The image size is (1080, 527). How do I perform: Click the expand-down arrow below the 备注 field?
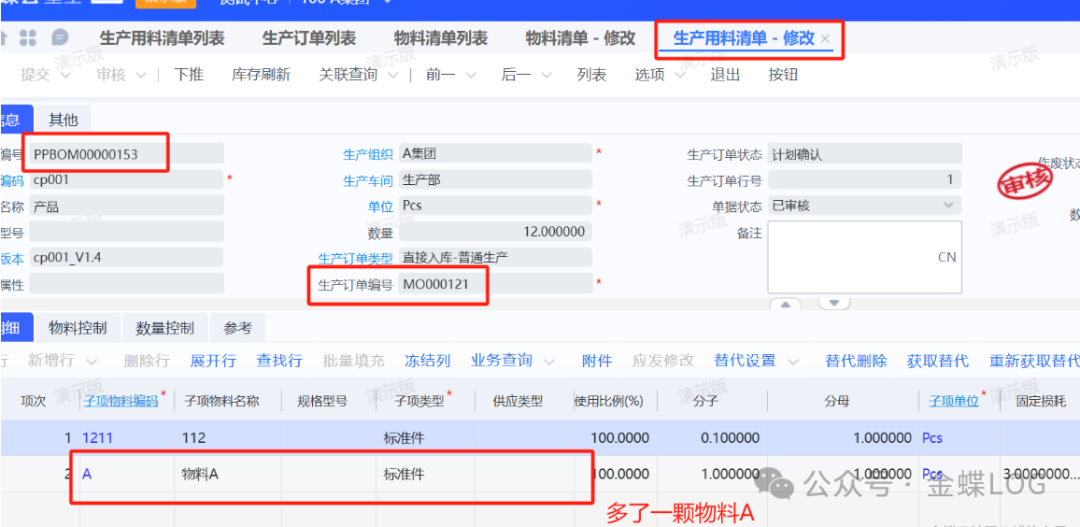(x=833, y=304)
